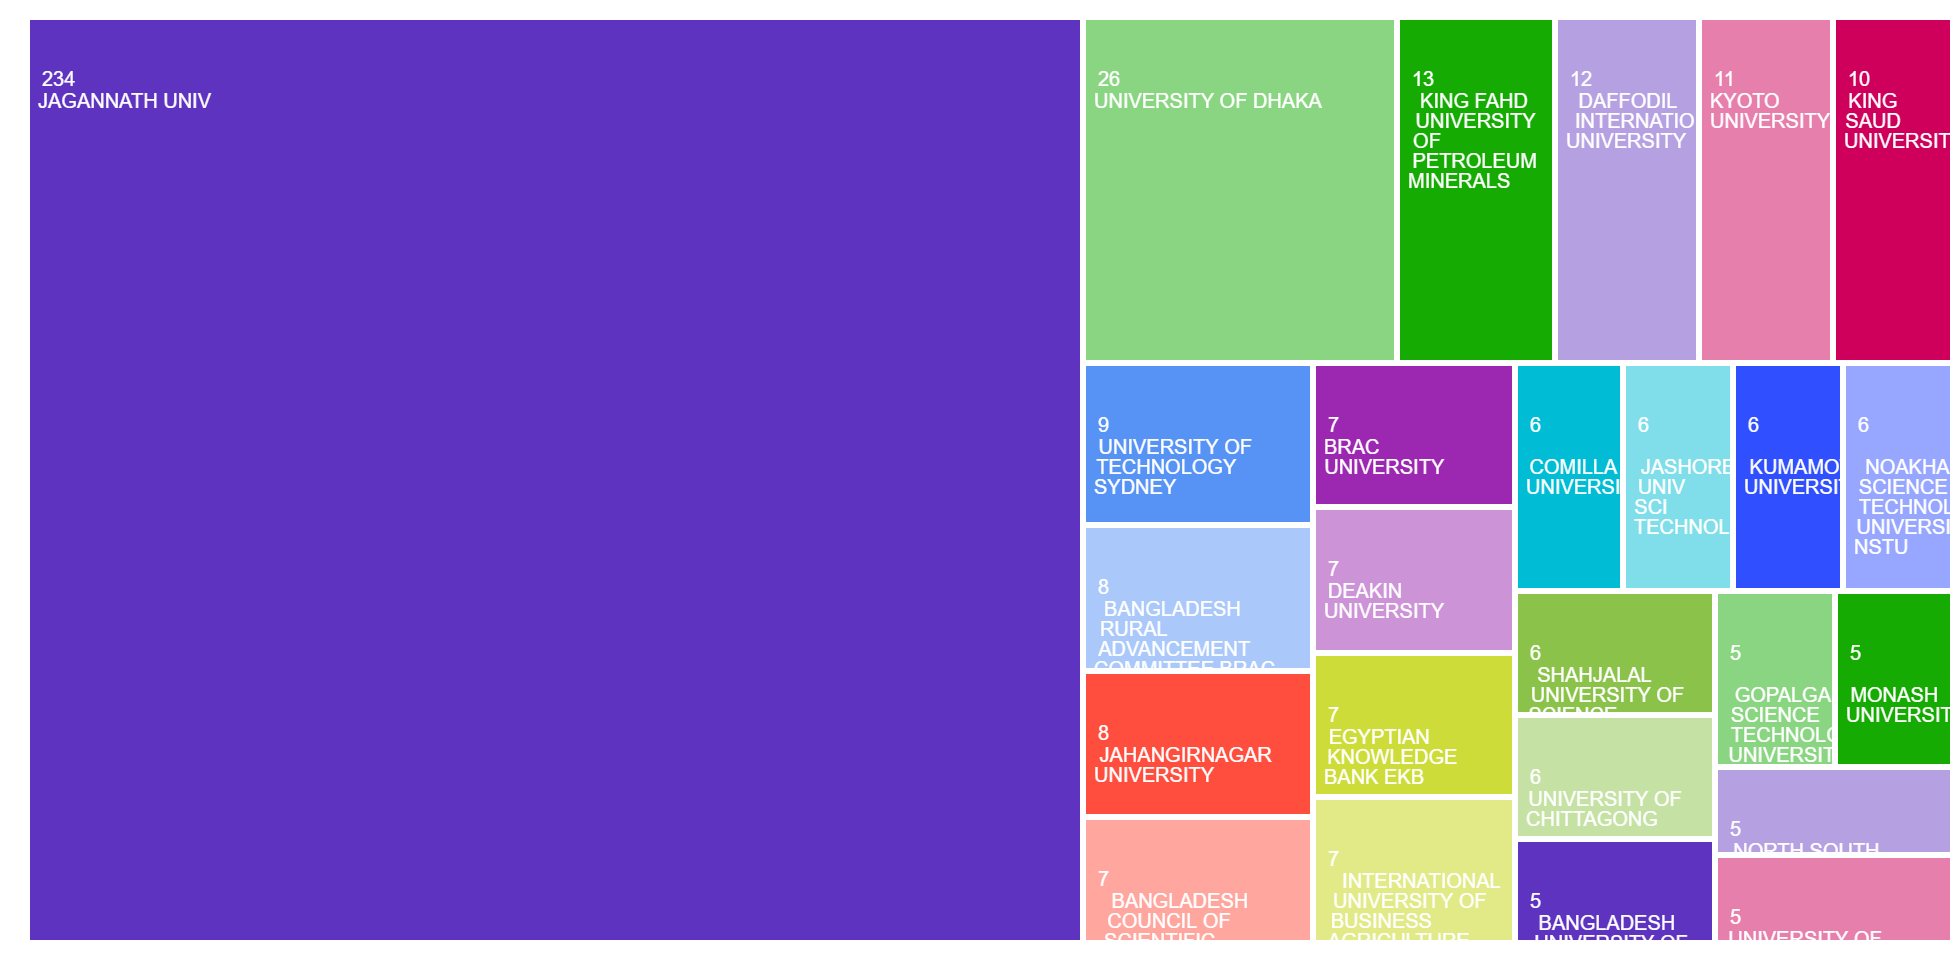The width and height of the screenshot is (1960, 960).
Task: Select Bangladesh Rural Advancement Committee tile
Action: pyautogui.click(x=1197, y=598)
